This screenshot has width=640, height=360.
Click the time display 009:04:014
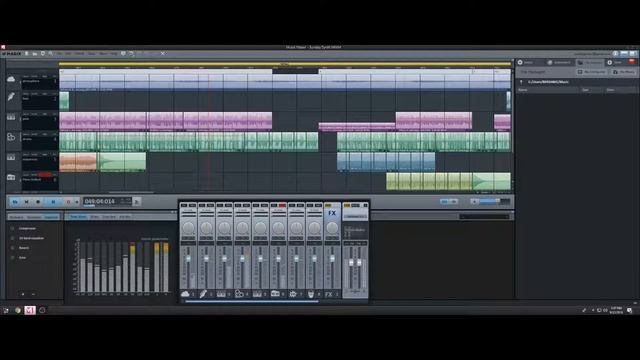click(x=100, y=201)
